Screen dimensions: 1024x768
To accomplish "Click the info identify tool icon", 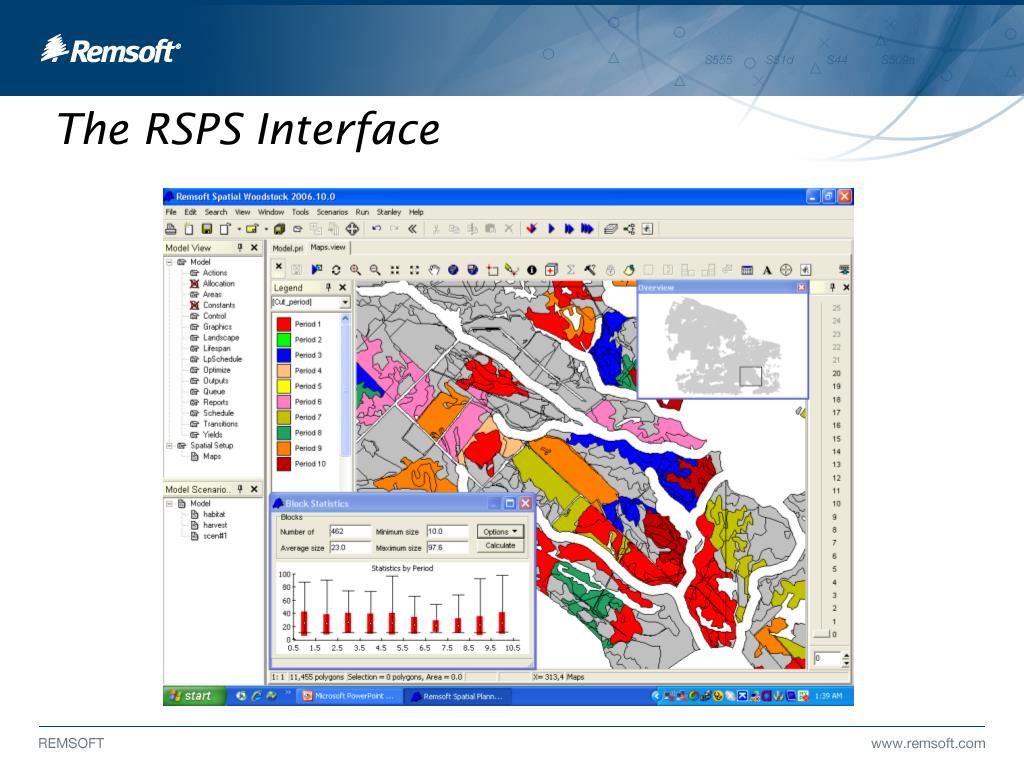I will (x=532, y=270).
